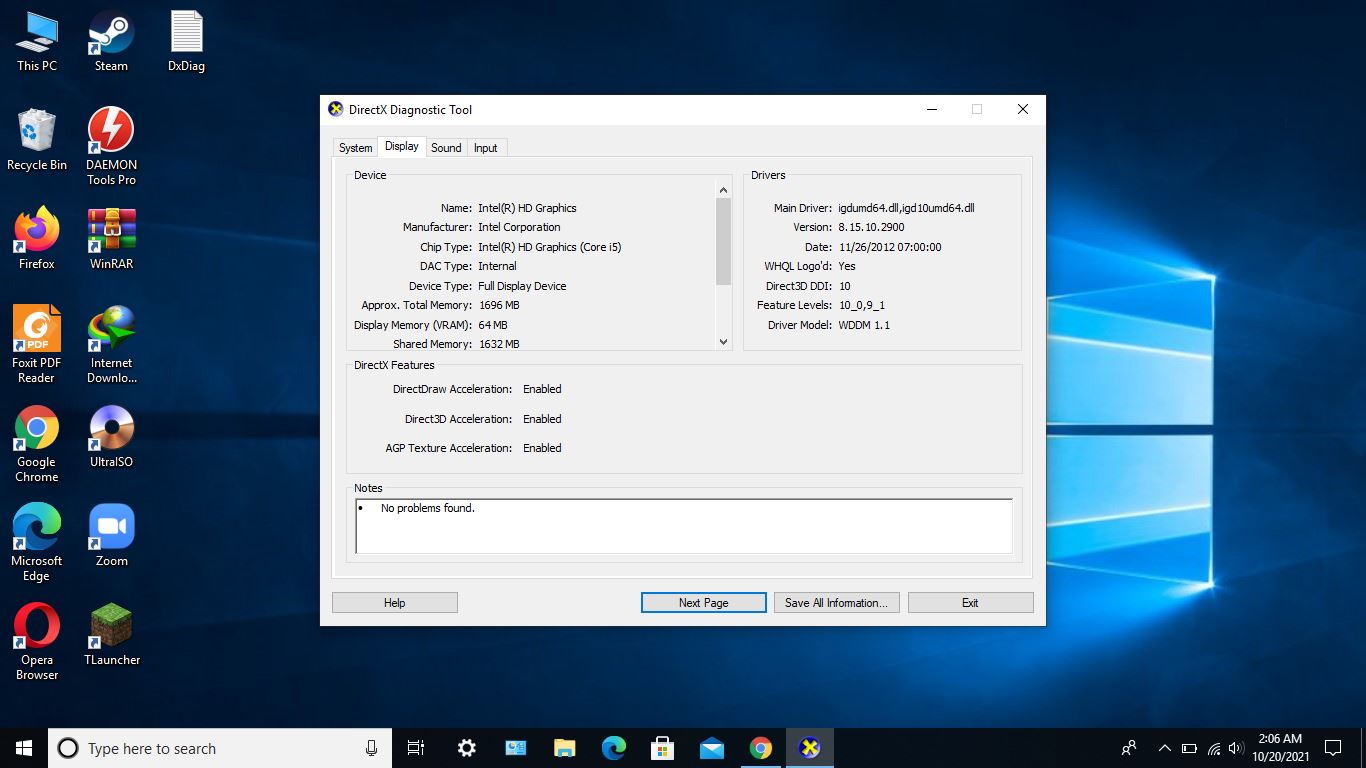Launch UltraISO

click(x=110, y=437)
